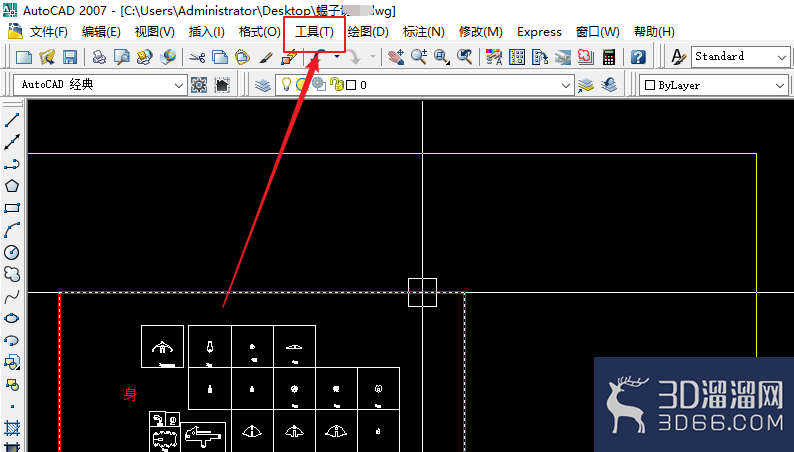Screen dimensions: 794x452
Task: Expand the Standard text style dropdown
Action: coord(782,57)
